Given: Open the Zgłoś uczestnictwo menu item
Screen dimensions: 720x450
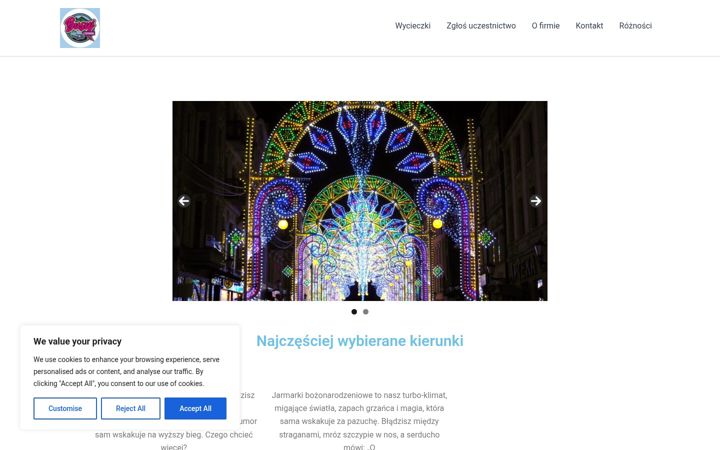Looking at the screenshot, I should (x=481, y=26).
